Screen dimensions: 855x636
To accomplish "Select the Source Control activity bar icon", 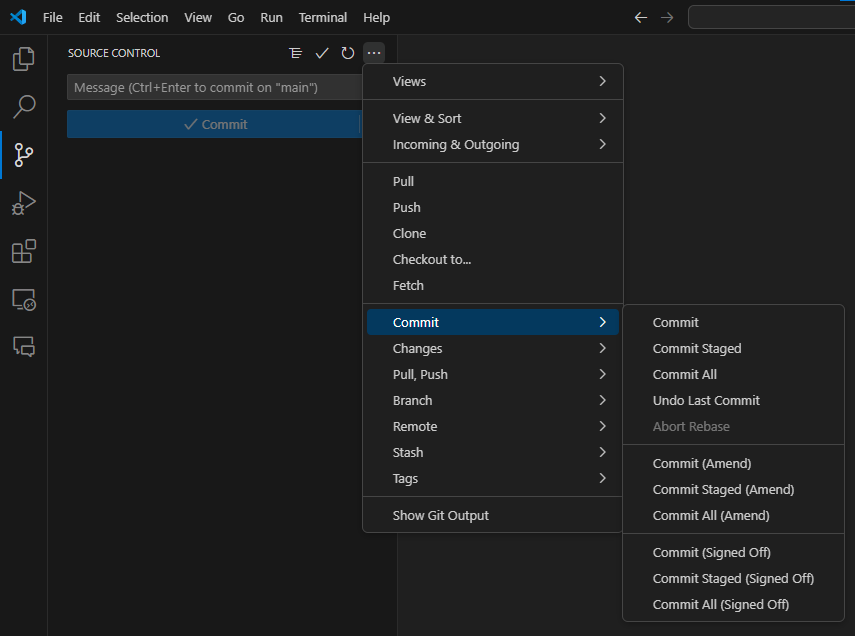I will [x=23, y=155].
